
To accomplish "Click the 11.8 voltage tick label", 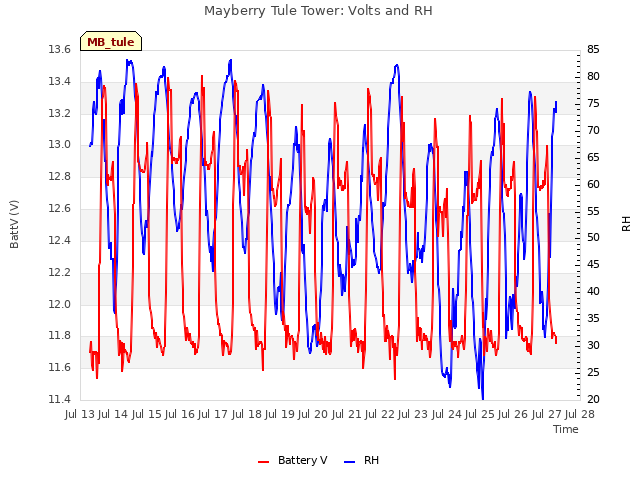I will tap(60, 336).
